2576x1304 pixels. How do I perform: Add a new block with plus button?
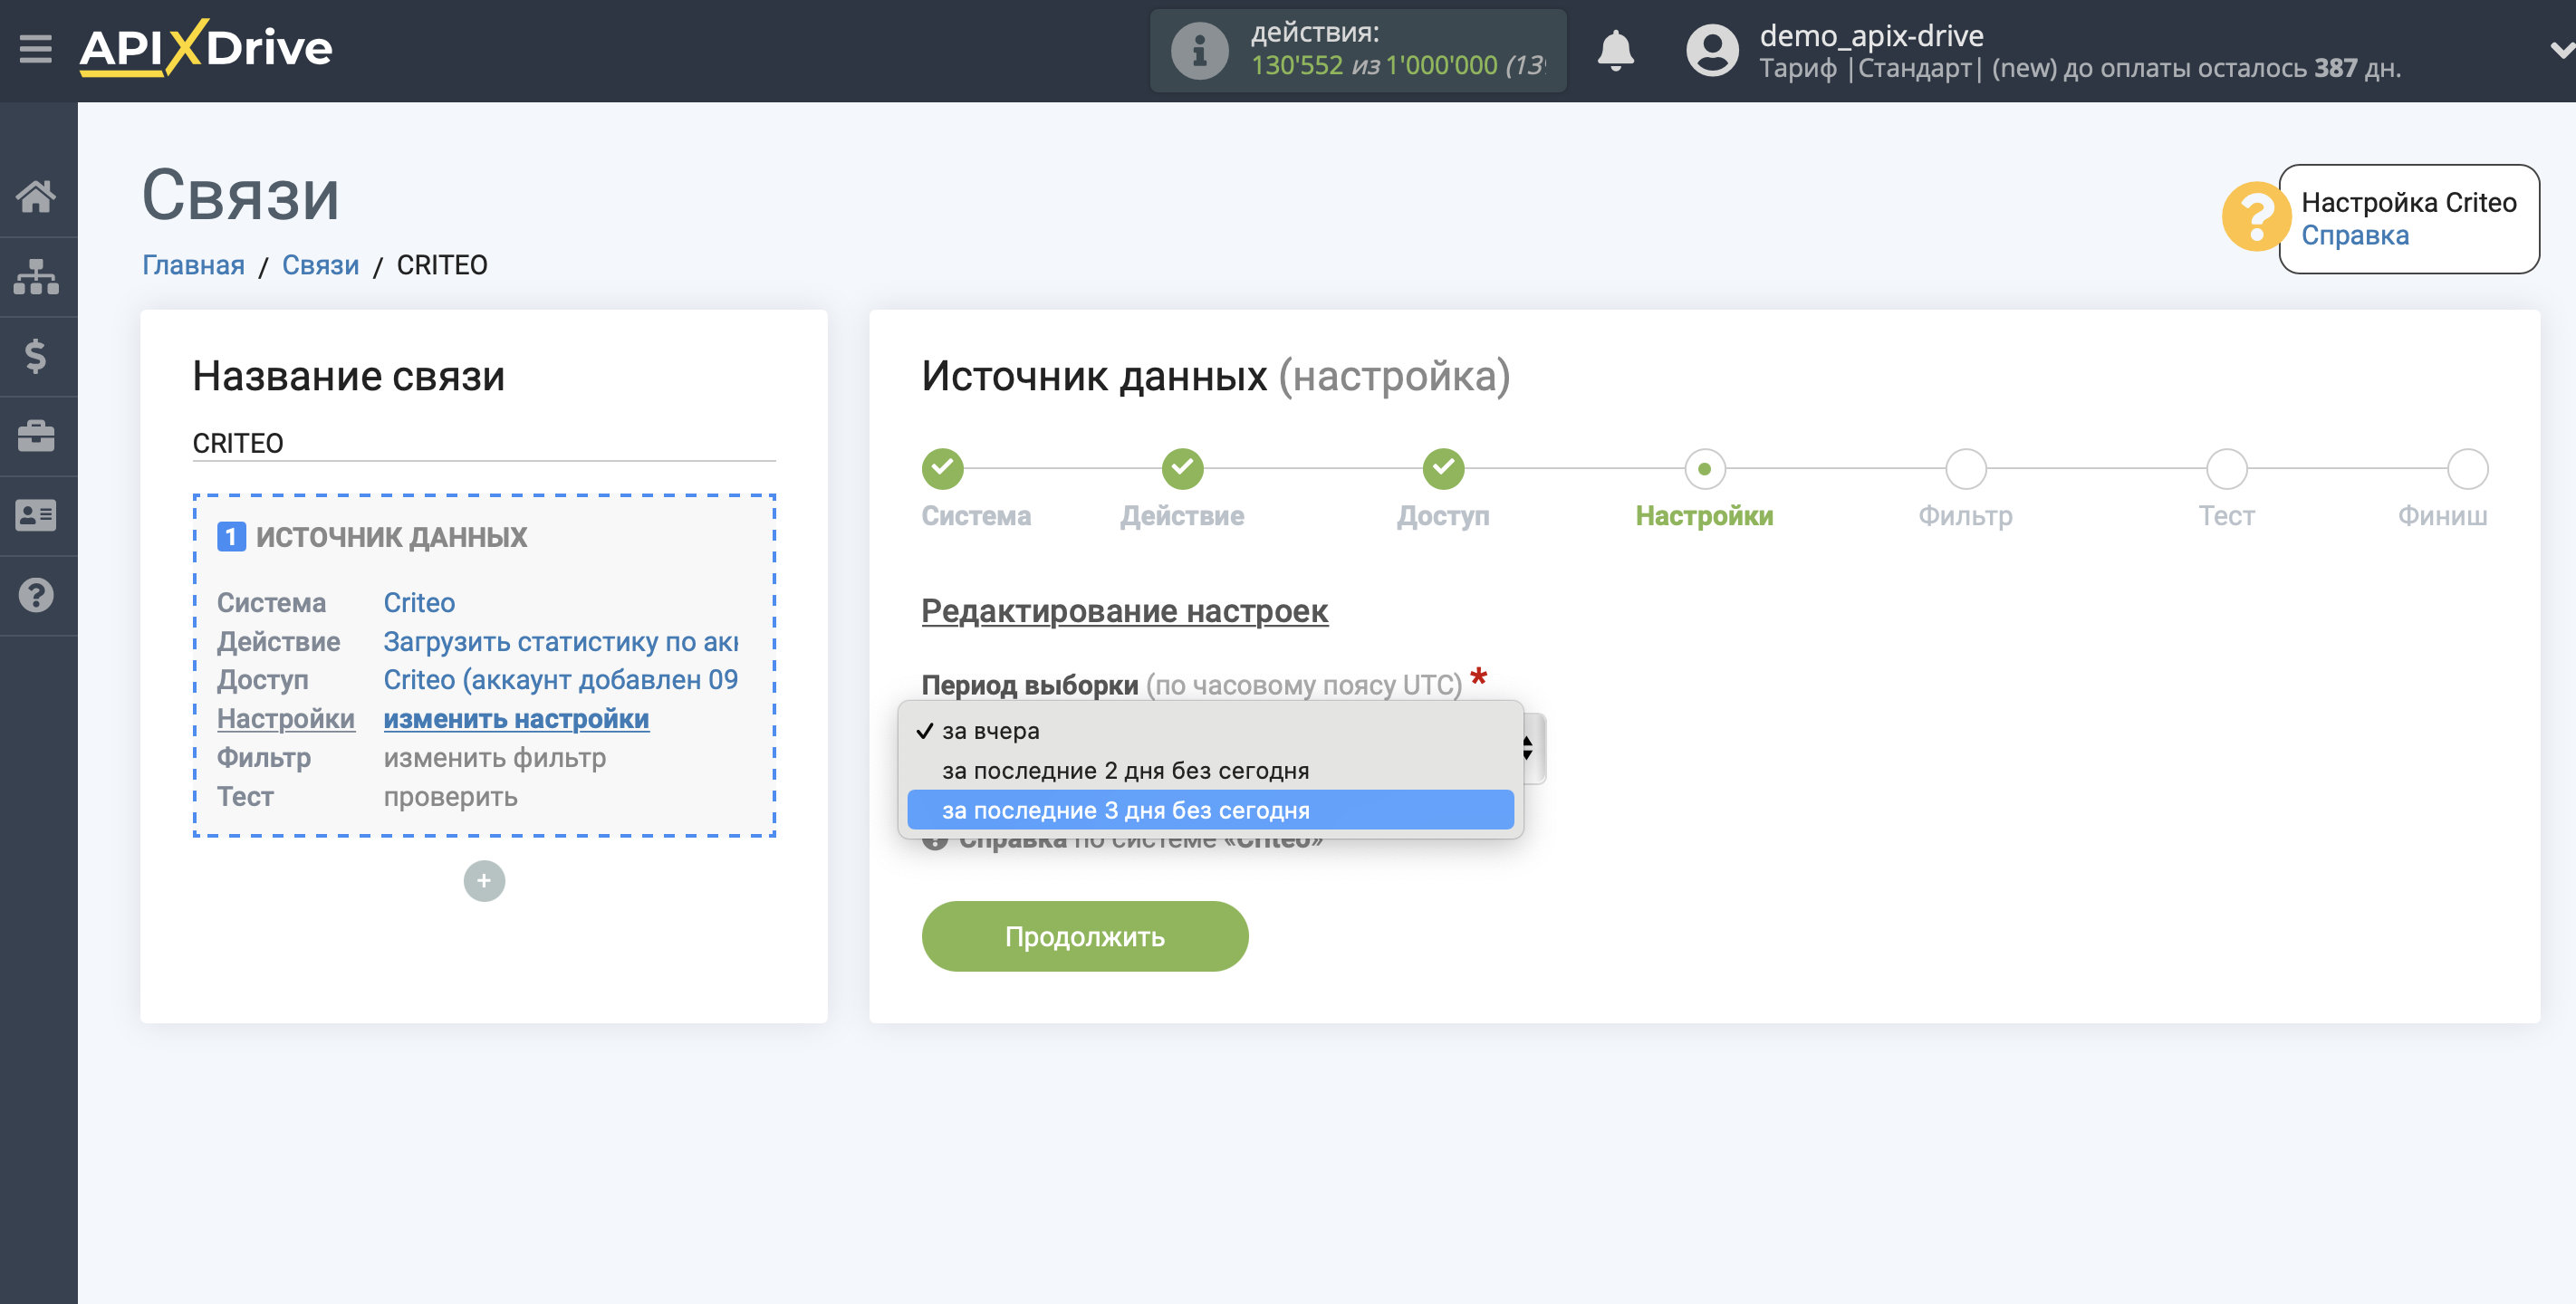[x=484, y=881]
